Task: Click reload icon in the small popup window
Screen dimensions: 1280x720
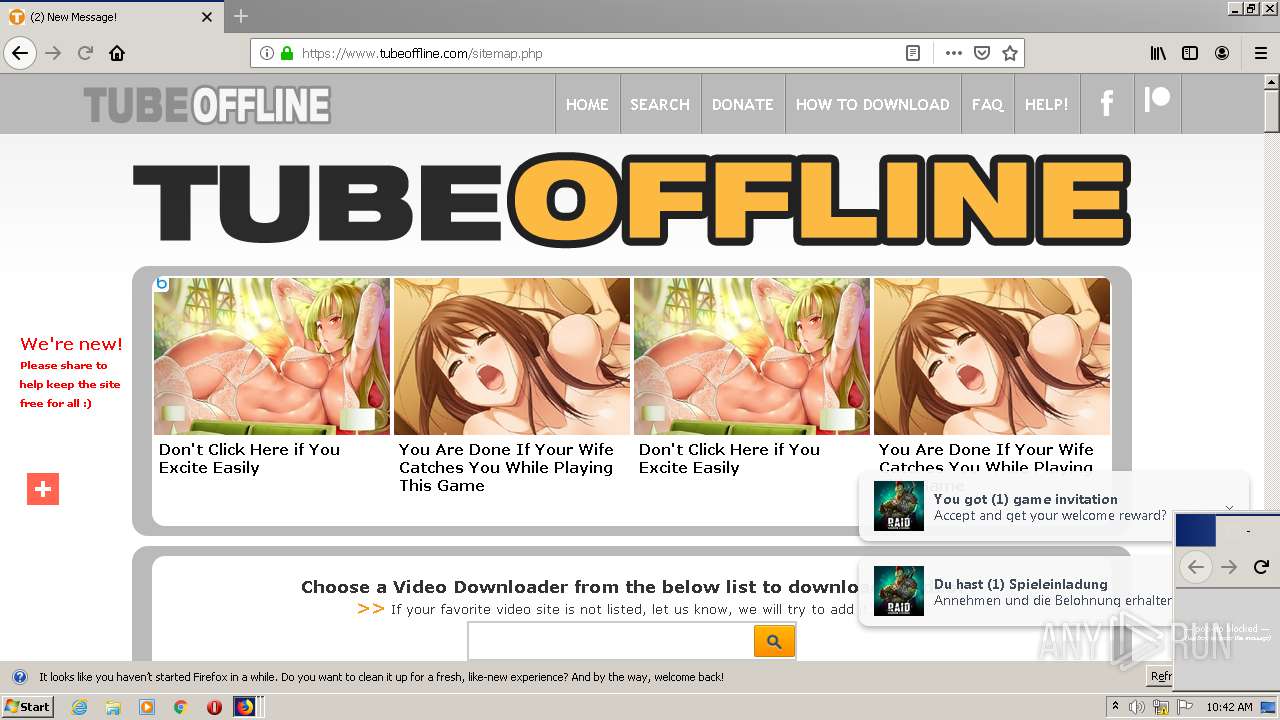Action: 1261,567
